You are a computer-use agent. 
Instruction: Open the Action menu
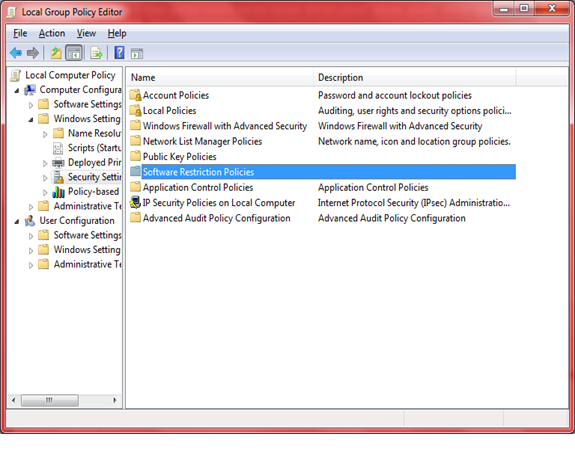52,33
